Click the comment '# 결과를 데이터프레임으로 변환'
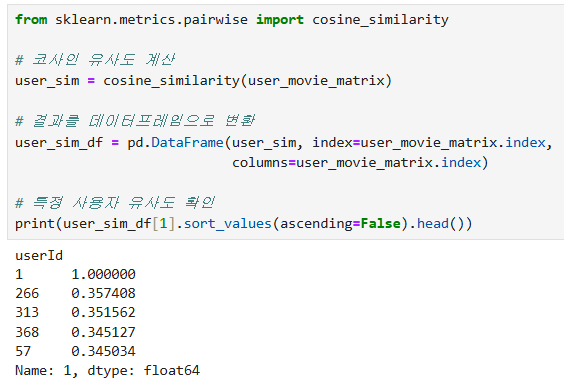Image resolution: width=564 pixels, height=386 pixels. (135, 121)
